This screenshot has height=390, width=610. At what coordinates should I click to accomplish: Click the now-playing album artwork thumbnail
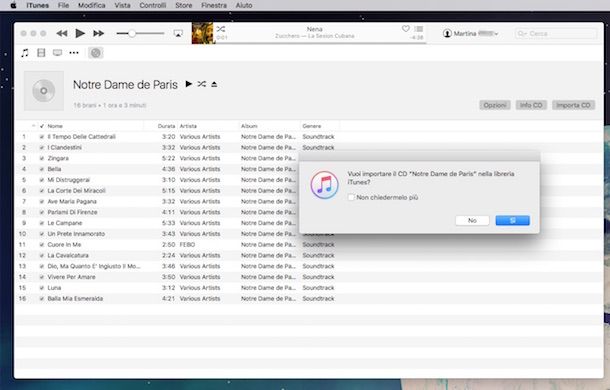coord(203,33)
